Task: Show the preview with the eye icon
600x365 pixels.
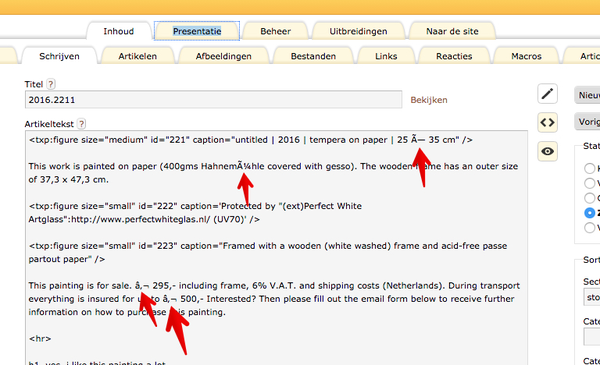Action: pos(547,152)
